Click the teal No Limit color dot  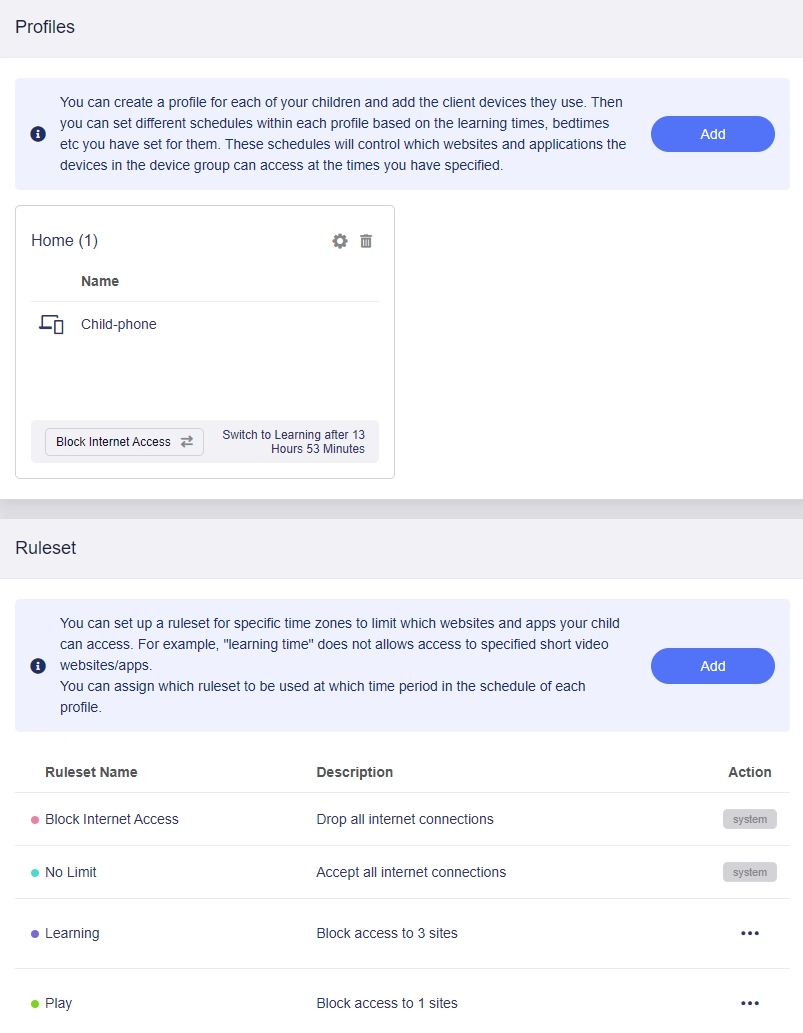[35, 872]
